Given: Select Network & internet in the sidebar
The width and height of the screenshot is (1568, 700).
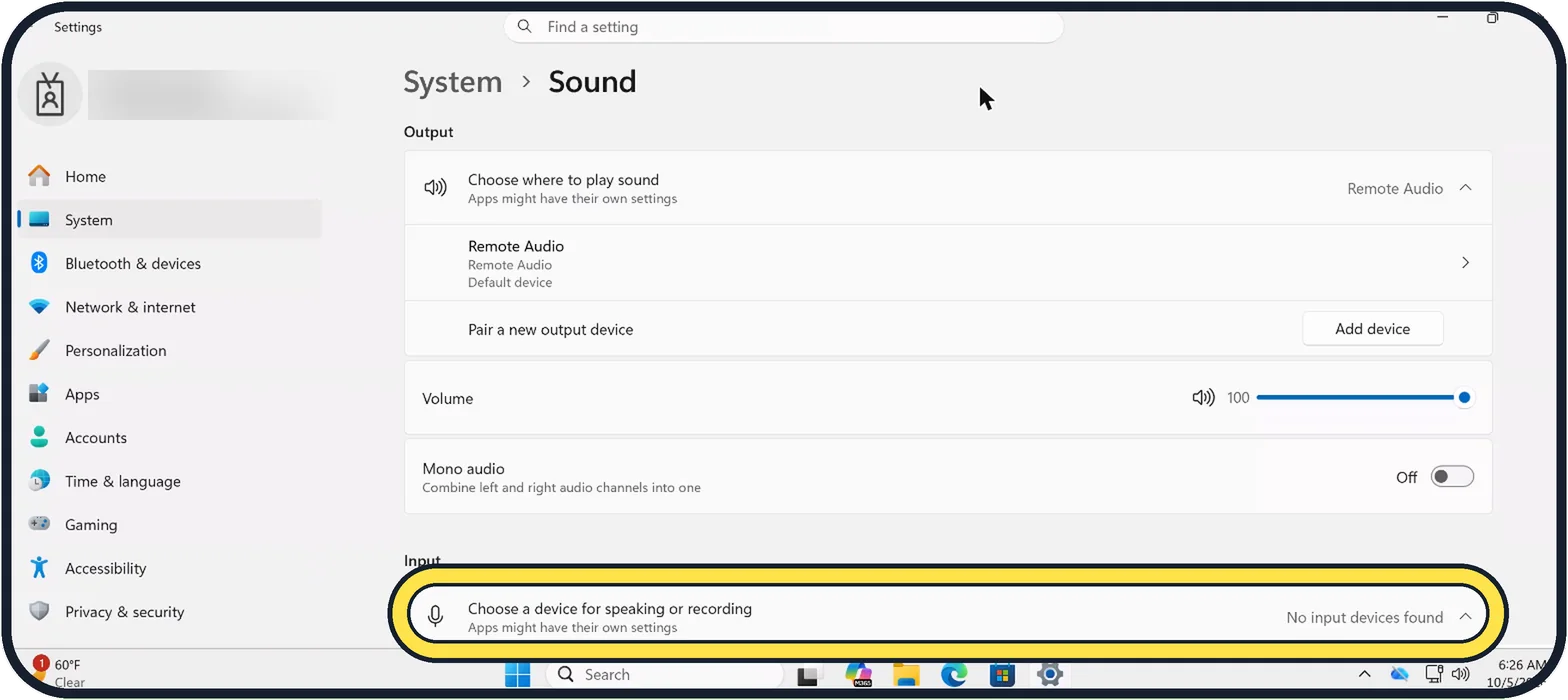Looking at the screenshot, I should point(170,307).
